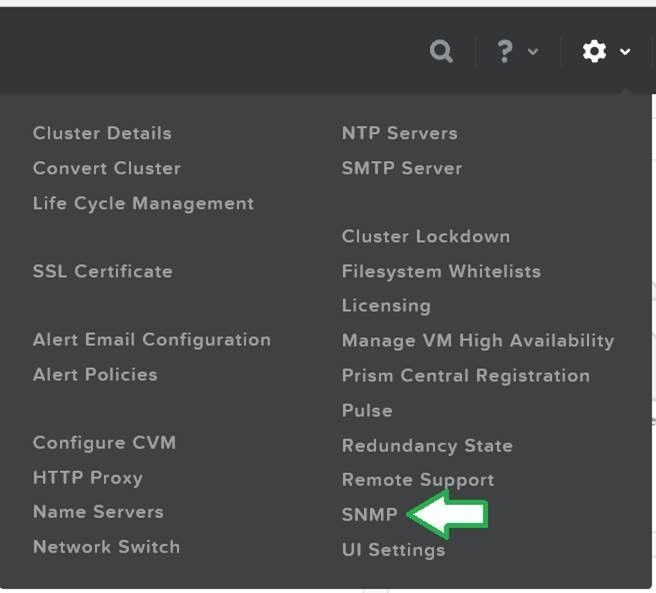The image size is (656, 593).
Task: Open Cluster Details
Action: click(102, 133)
